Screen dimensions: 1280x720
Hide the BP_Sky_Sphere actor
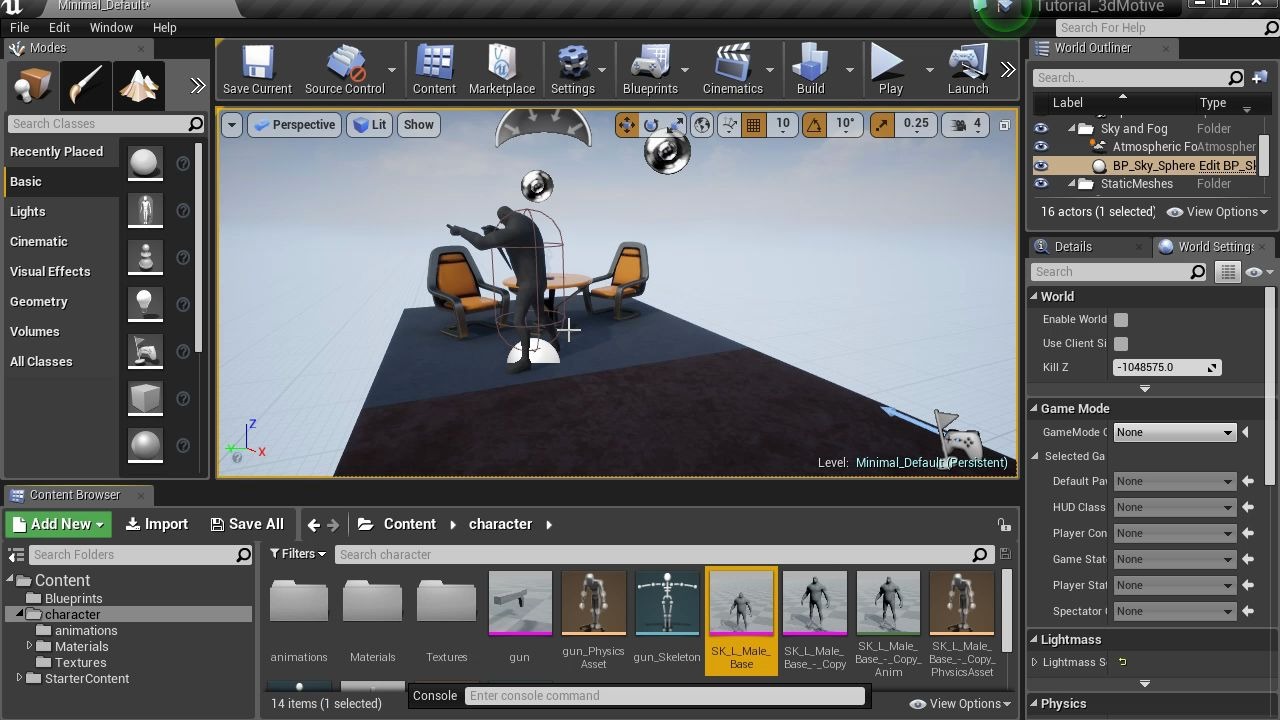(1041, 166)
